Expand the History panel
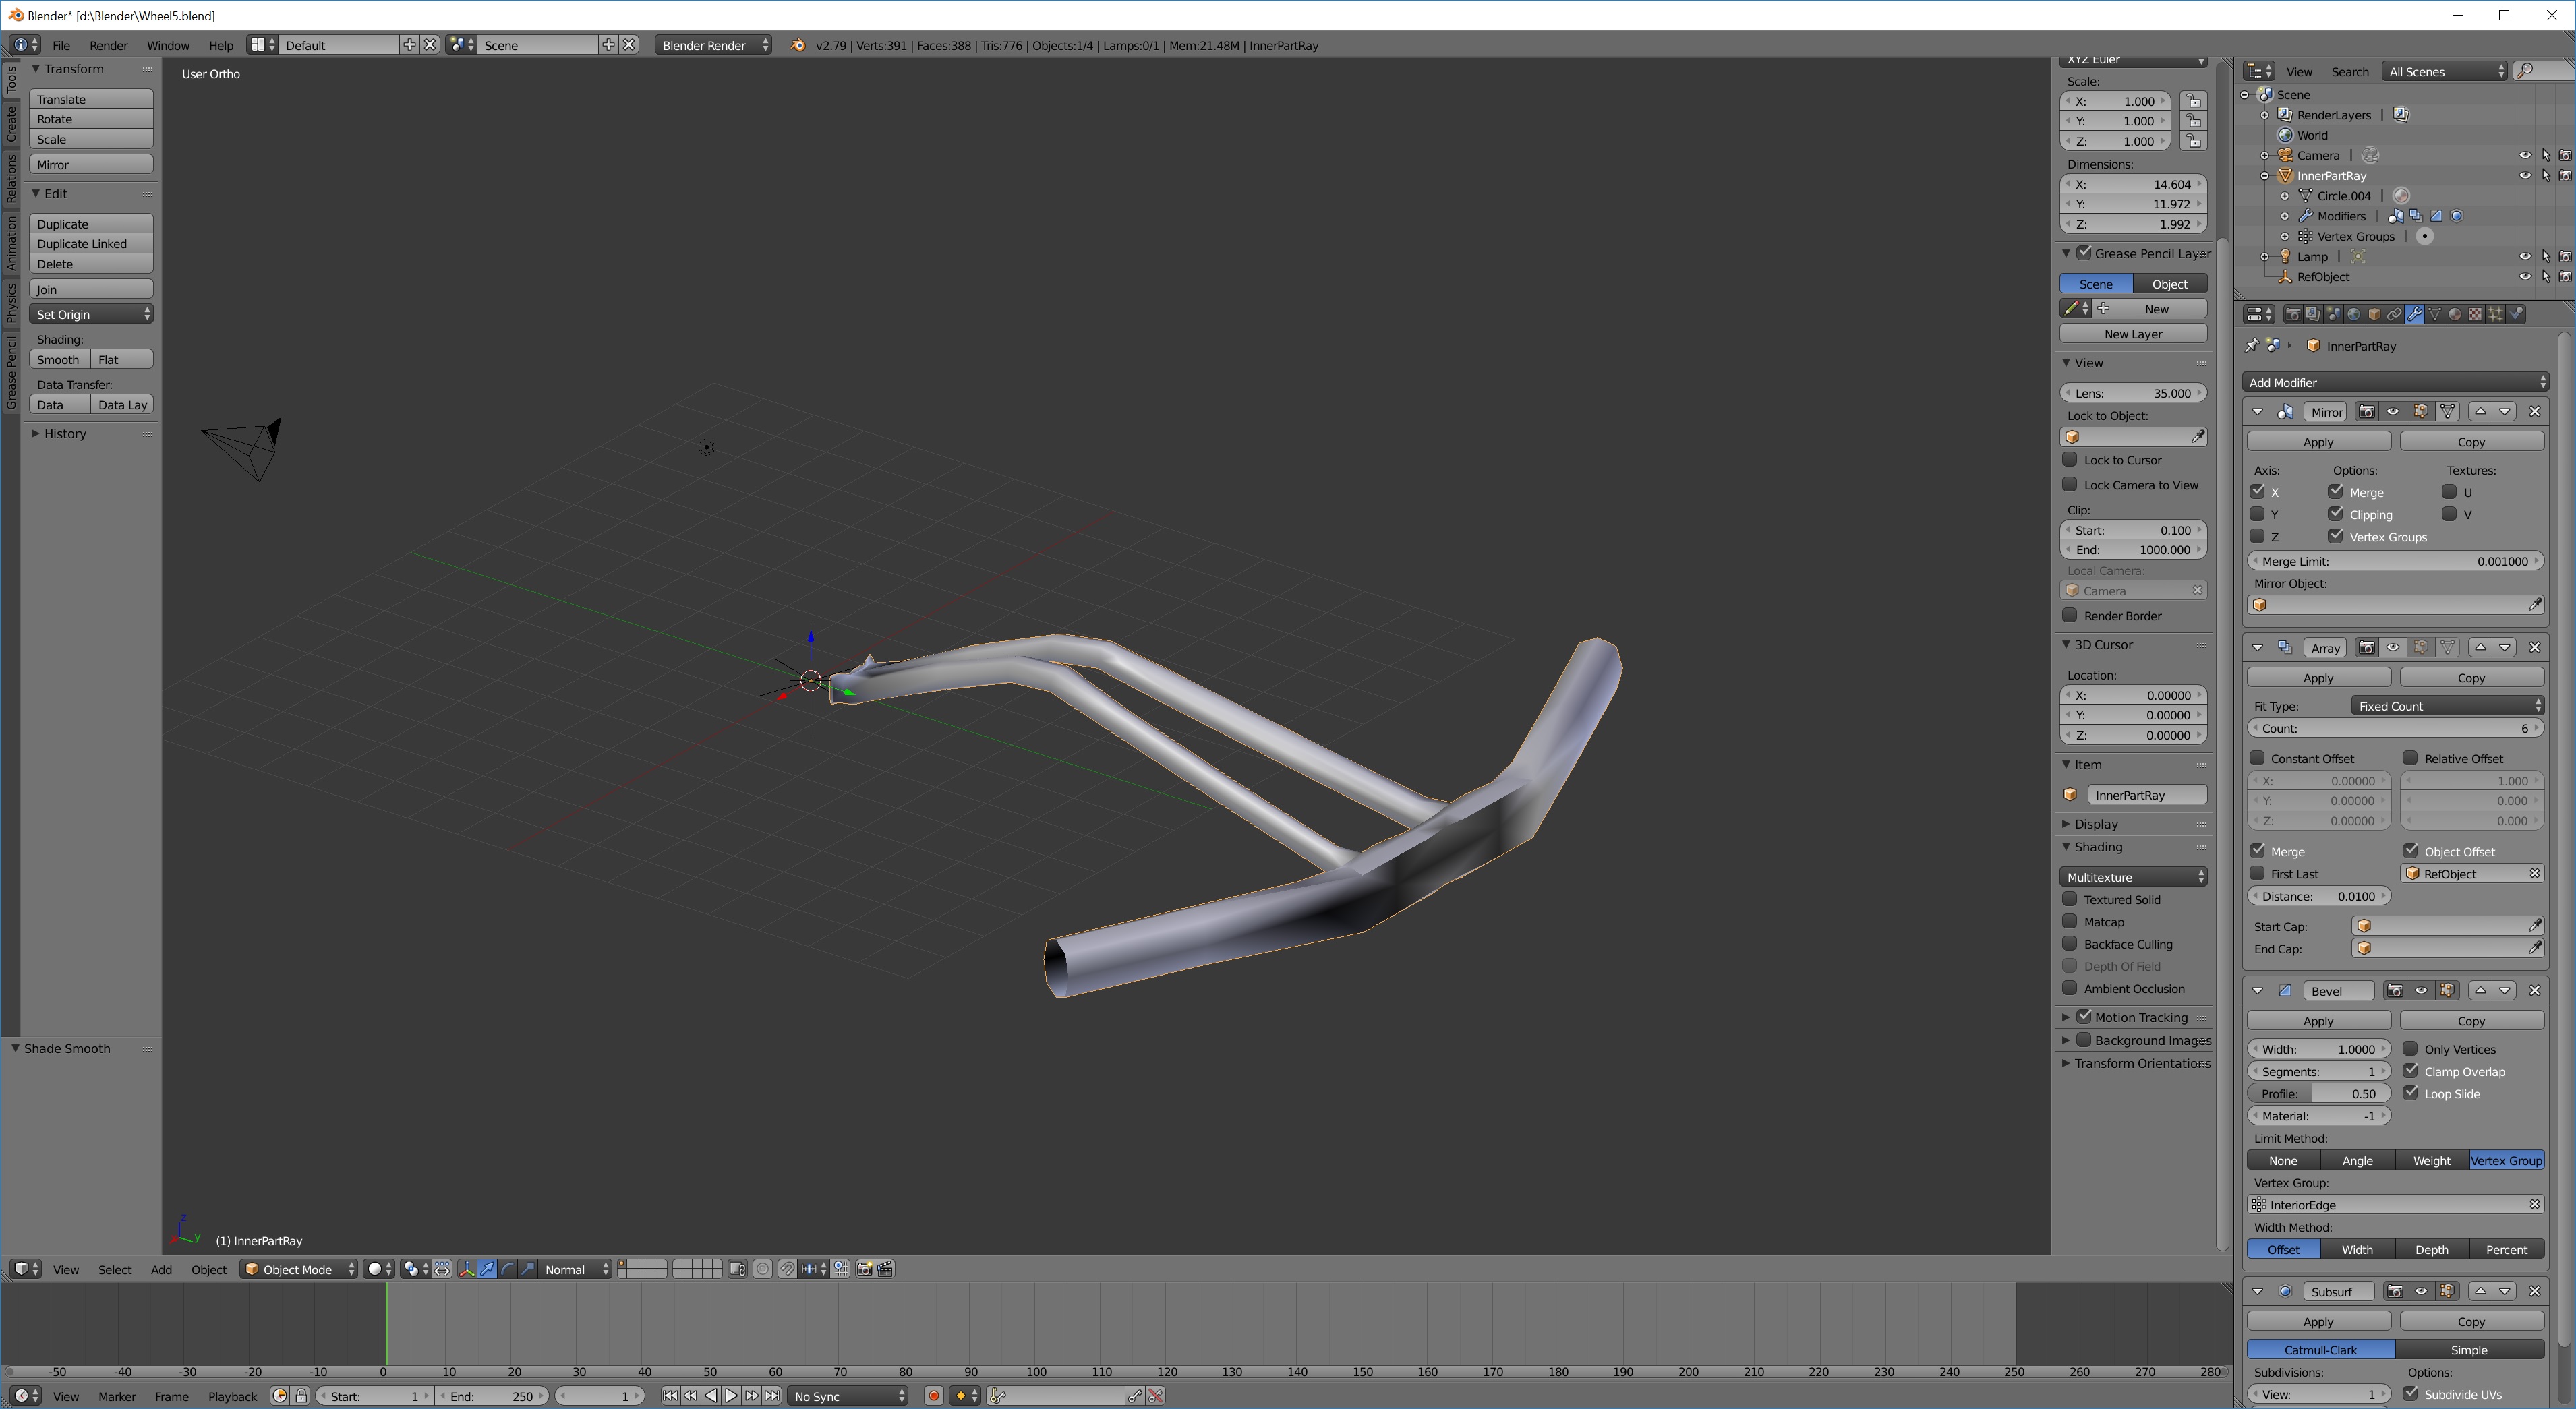 tap(64, 433)
